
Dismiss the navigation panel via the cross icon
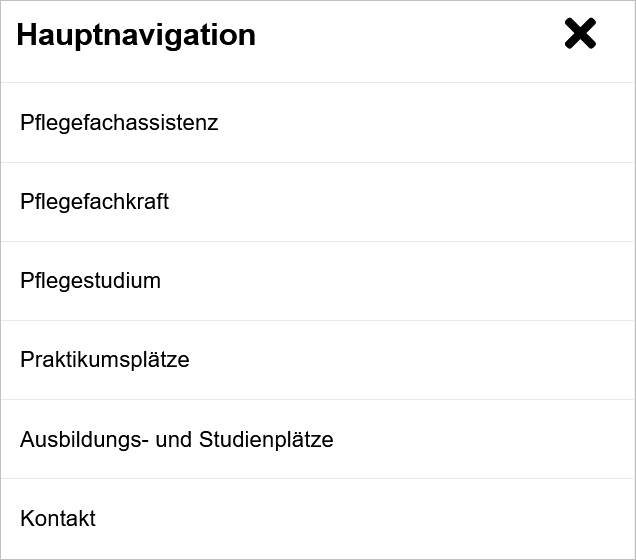pyautogui.click(x=580, y=34)
